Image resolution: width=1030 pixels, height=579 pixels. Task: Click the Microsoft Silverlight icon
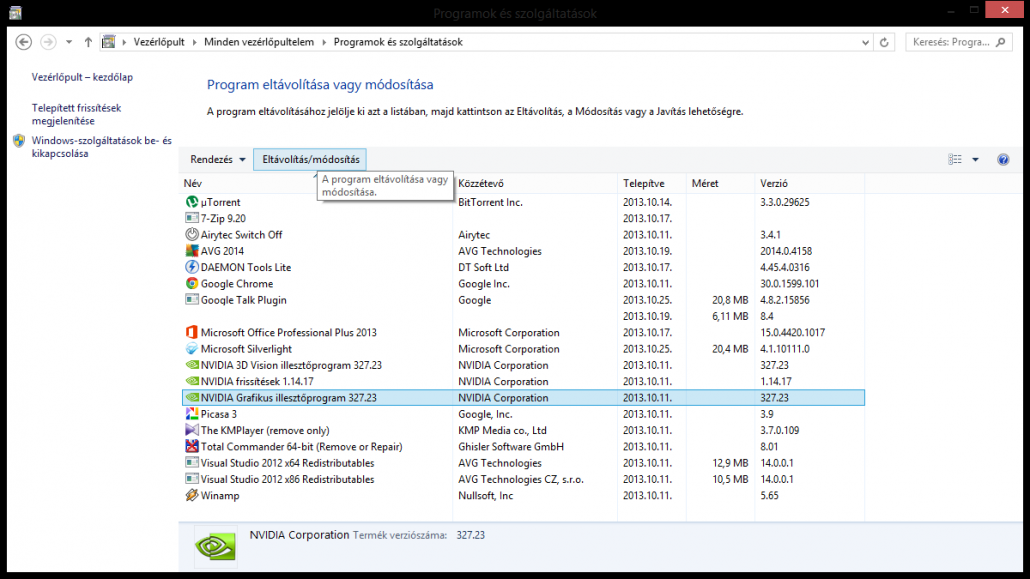pyautogui.click(x=192, y=349)
